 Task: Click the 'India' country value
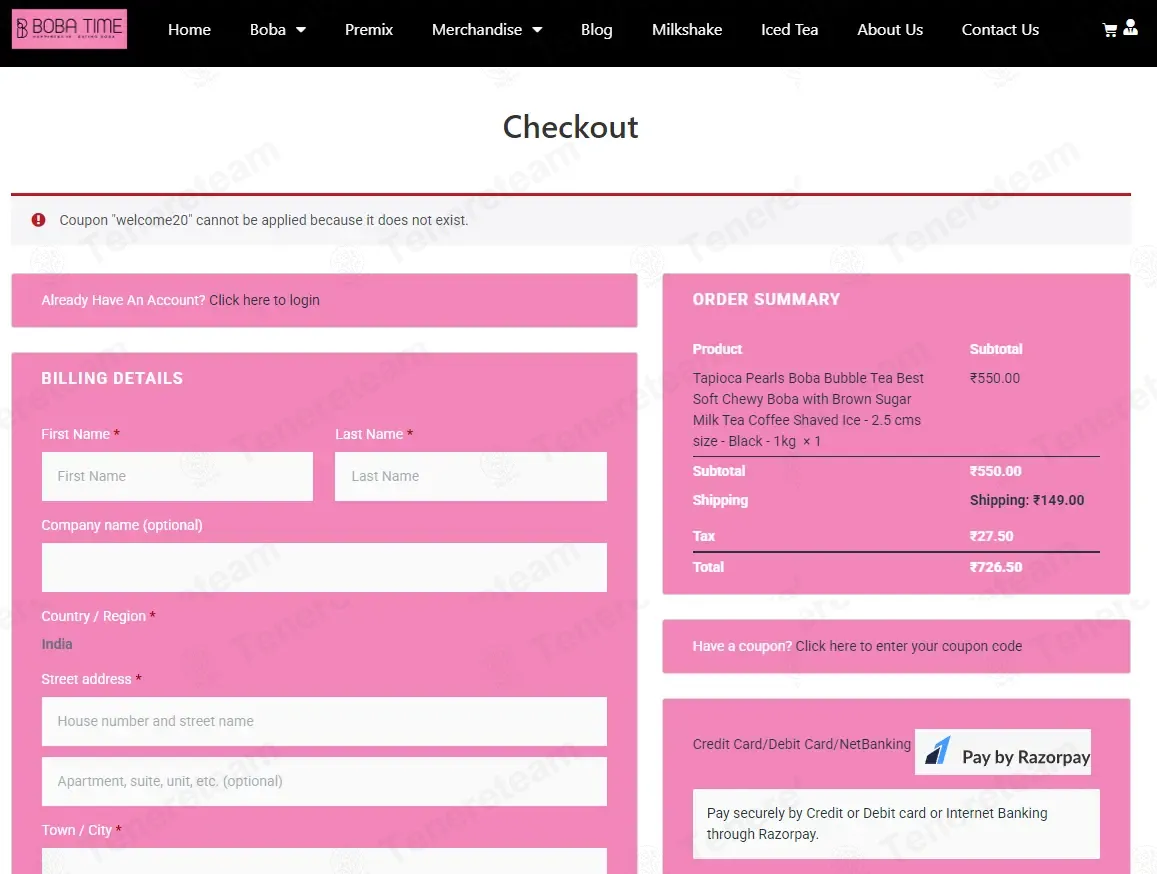[x=57, y=644]
